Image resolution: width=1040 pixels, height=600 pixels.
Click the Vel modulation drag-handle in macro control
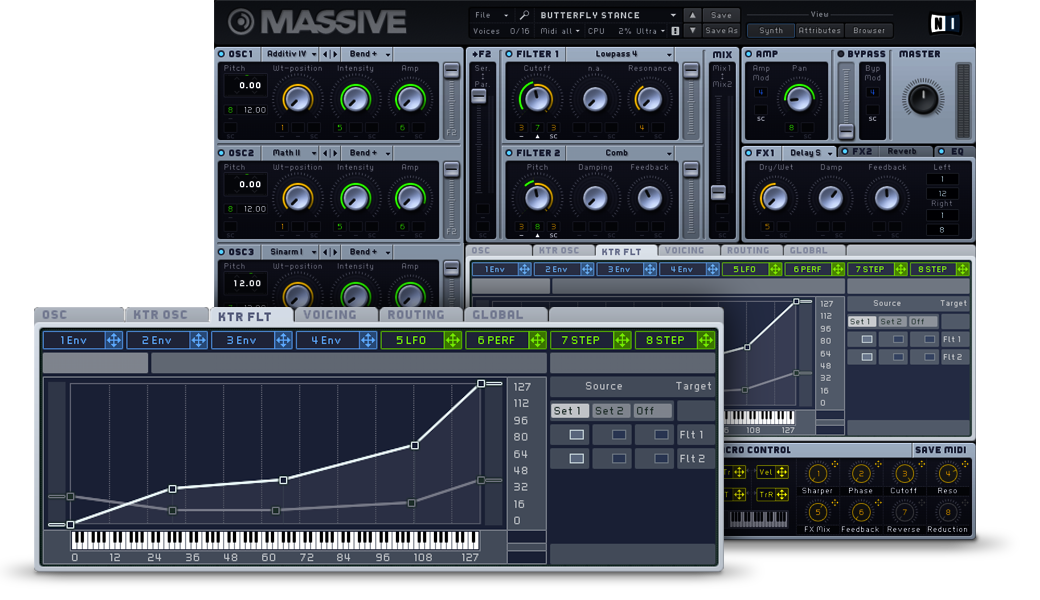tap(782, 472)
